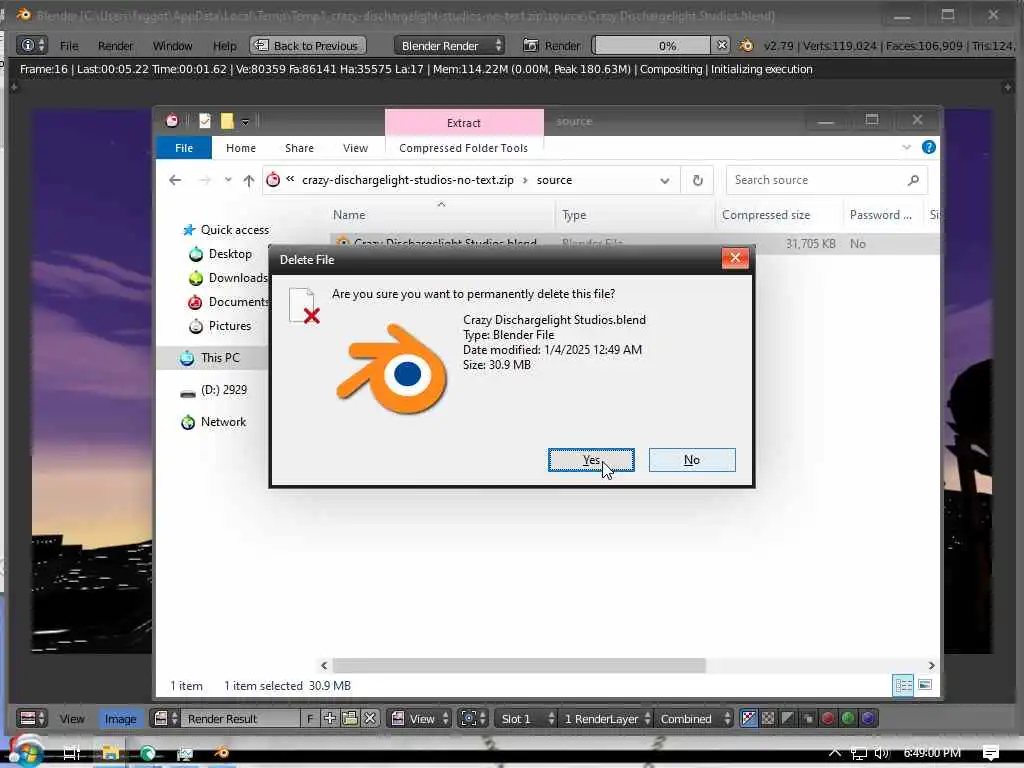Open the Info editor type selector
This screenshot has width=1024, height=768.
pos(32,46)
